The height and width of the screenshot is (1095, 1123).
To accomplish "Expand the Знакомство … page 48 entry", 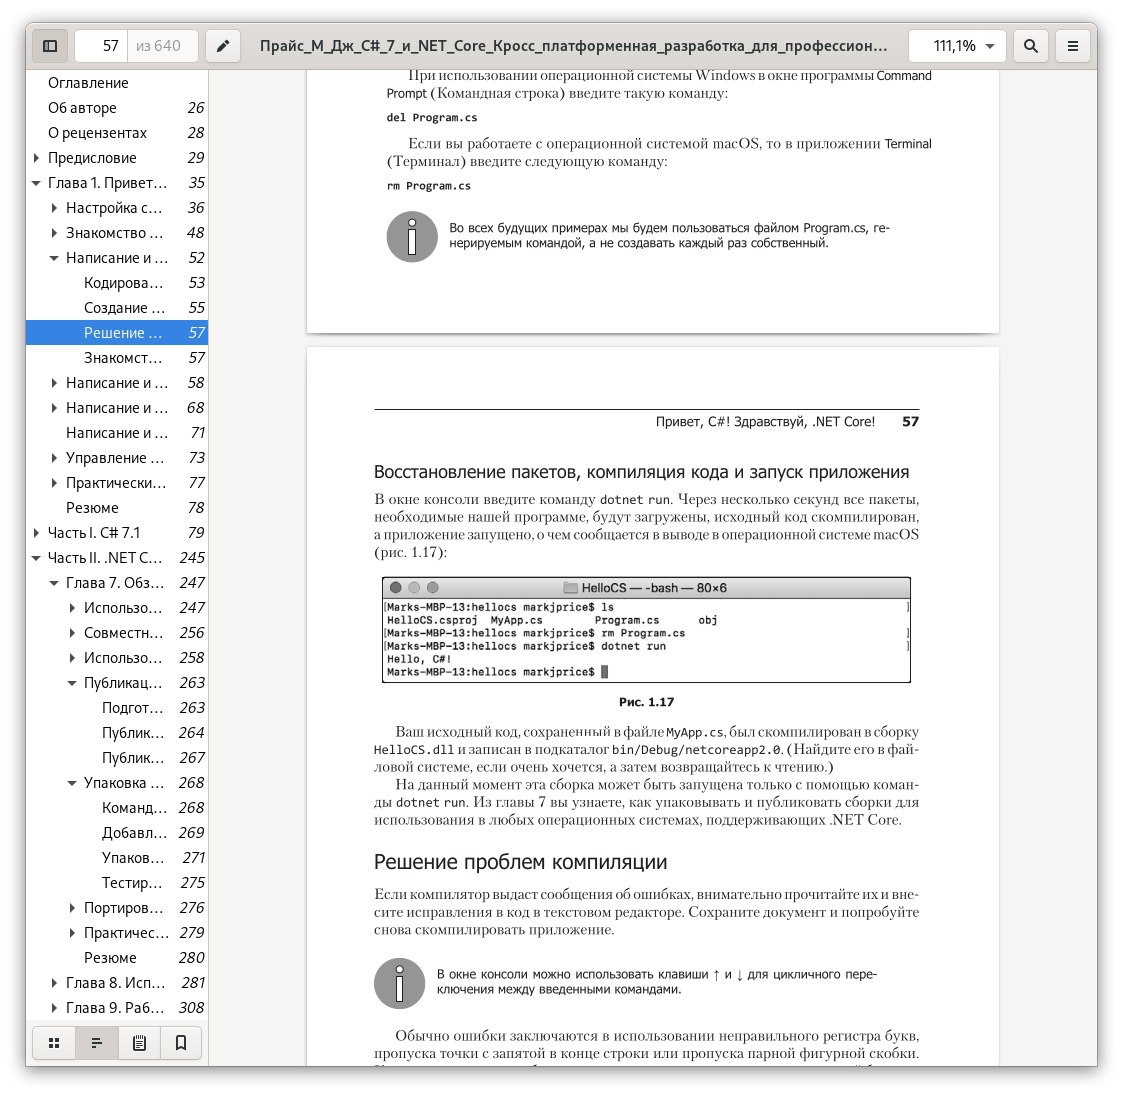I will [x=54, y=233].
